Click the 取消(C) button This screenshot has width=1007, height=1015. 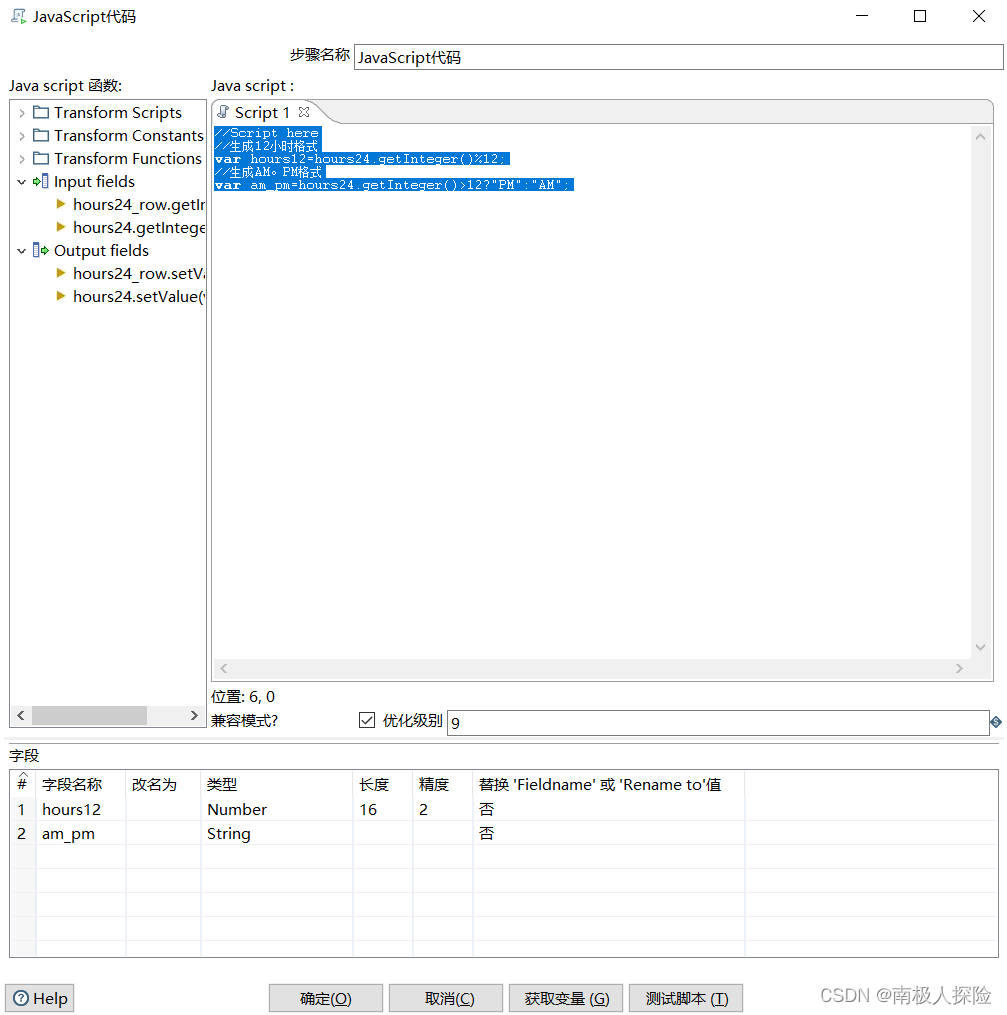446,999
